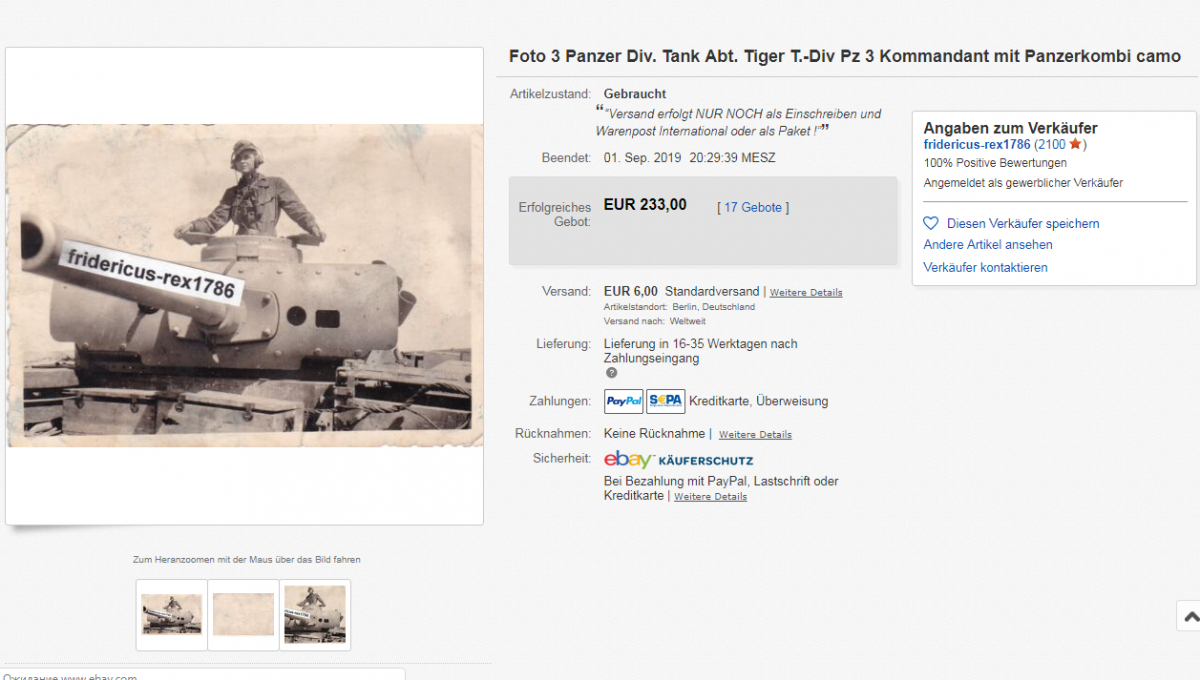
Task: Click the main tank commander photo
Action: pyautogui.click(x=244, y=285)
